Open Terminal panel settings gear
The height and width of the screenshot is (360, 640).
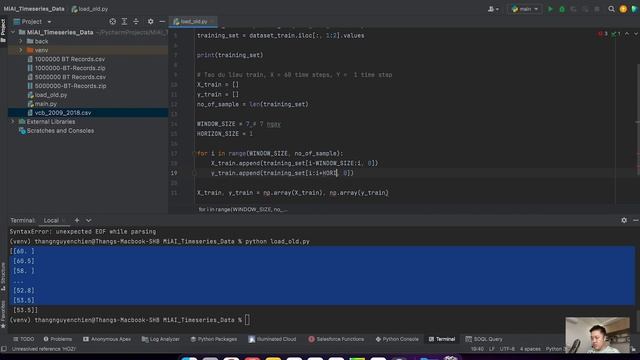tap(624, 220)
